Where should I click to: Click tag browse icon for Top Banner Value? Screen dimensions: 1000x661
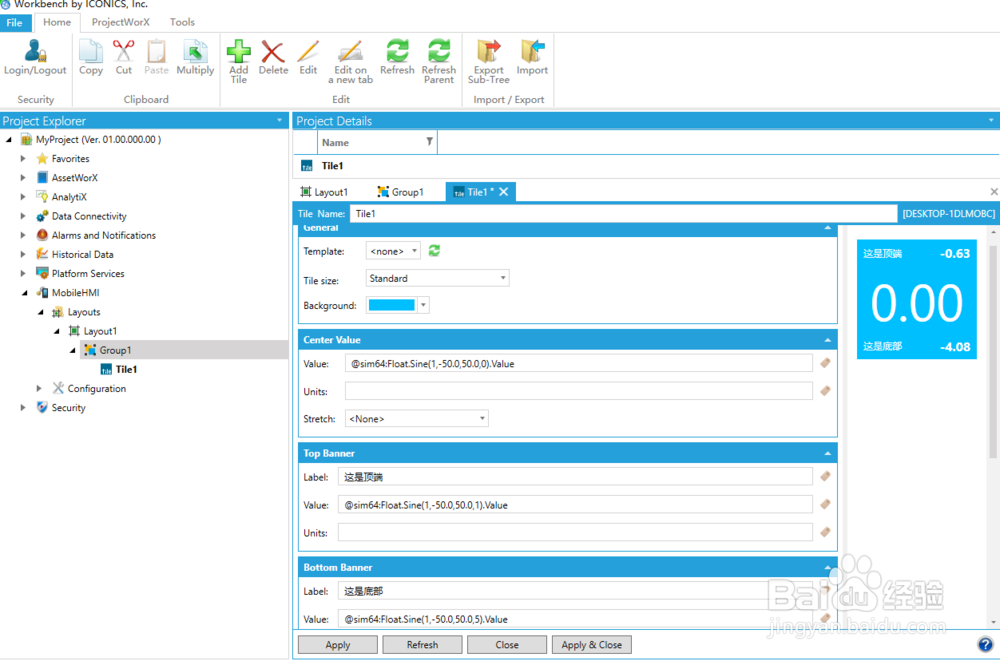coord(825,504)
